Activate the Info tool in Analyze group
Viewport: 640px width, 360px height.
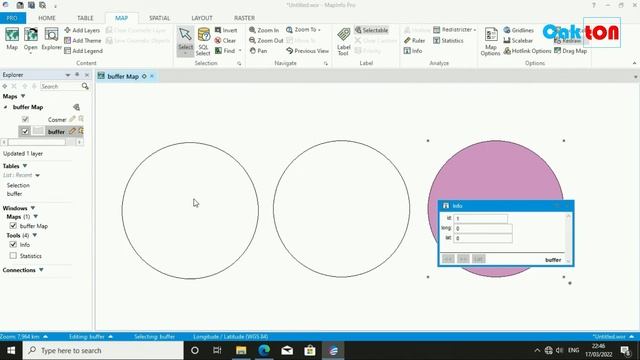click(413, 51)
